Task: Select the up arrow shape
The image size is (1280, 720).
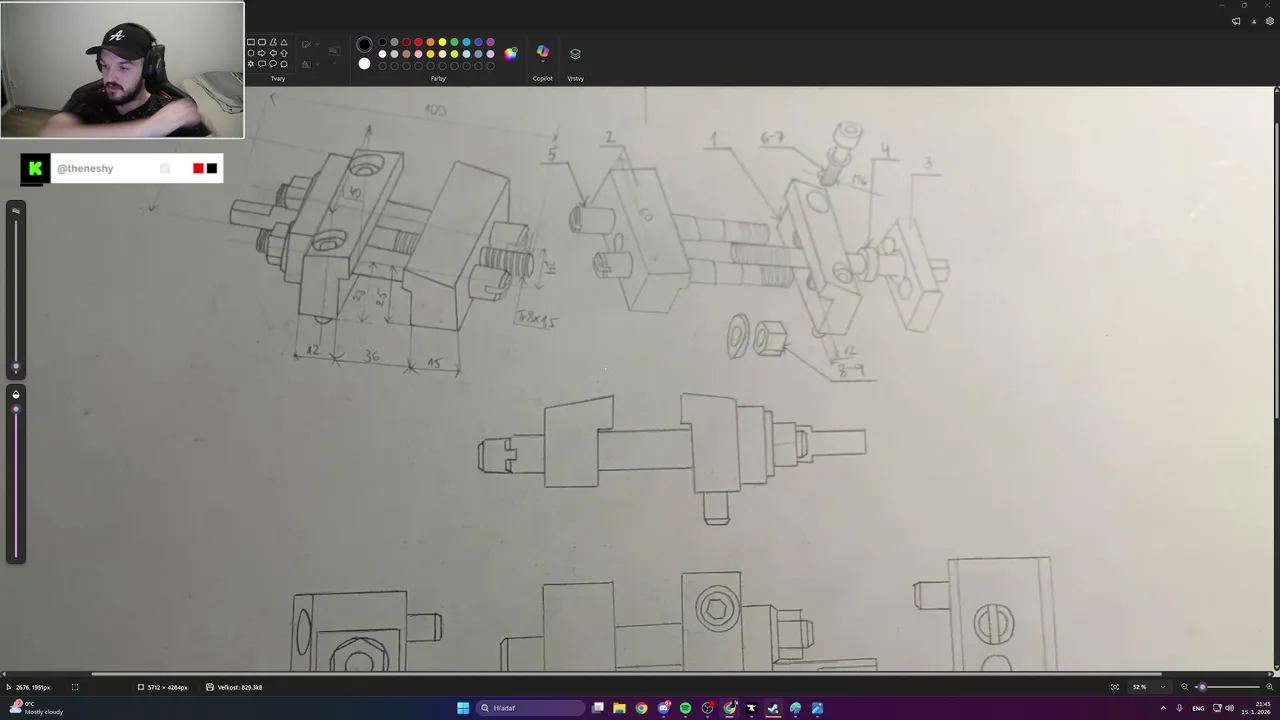Action: (x=284, y=53)
